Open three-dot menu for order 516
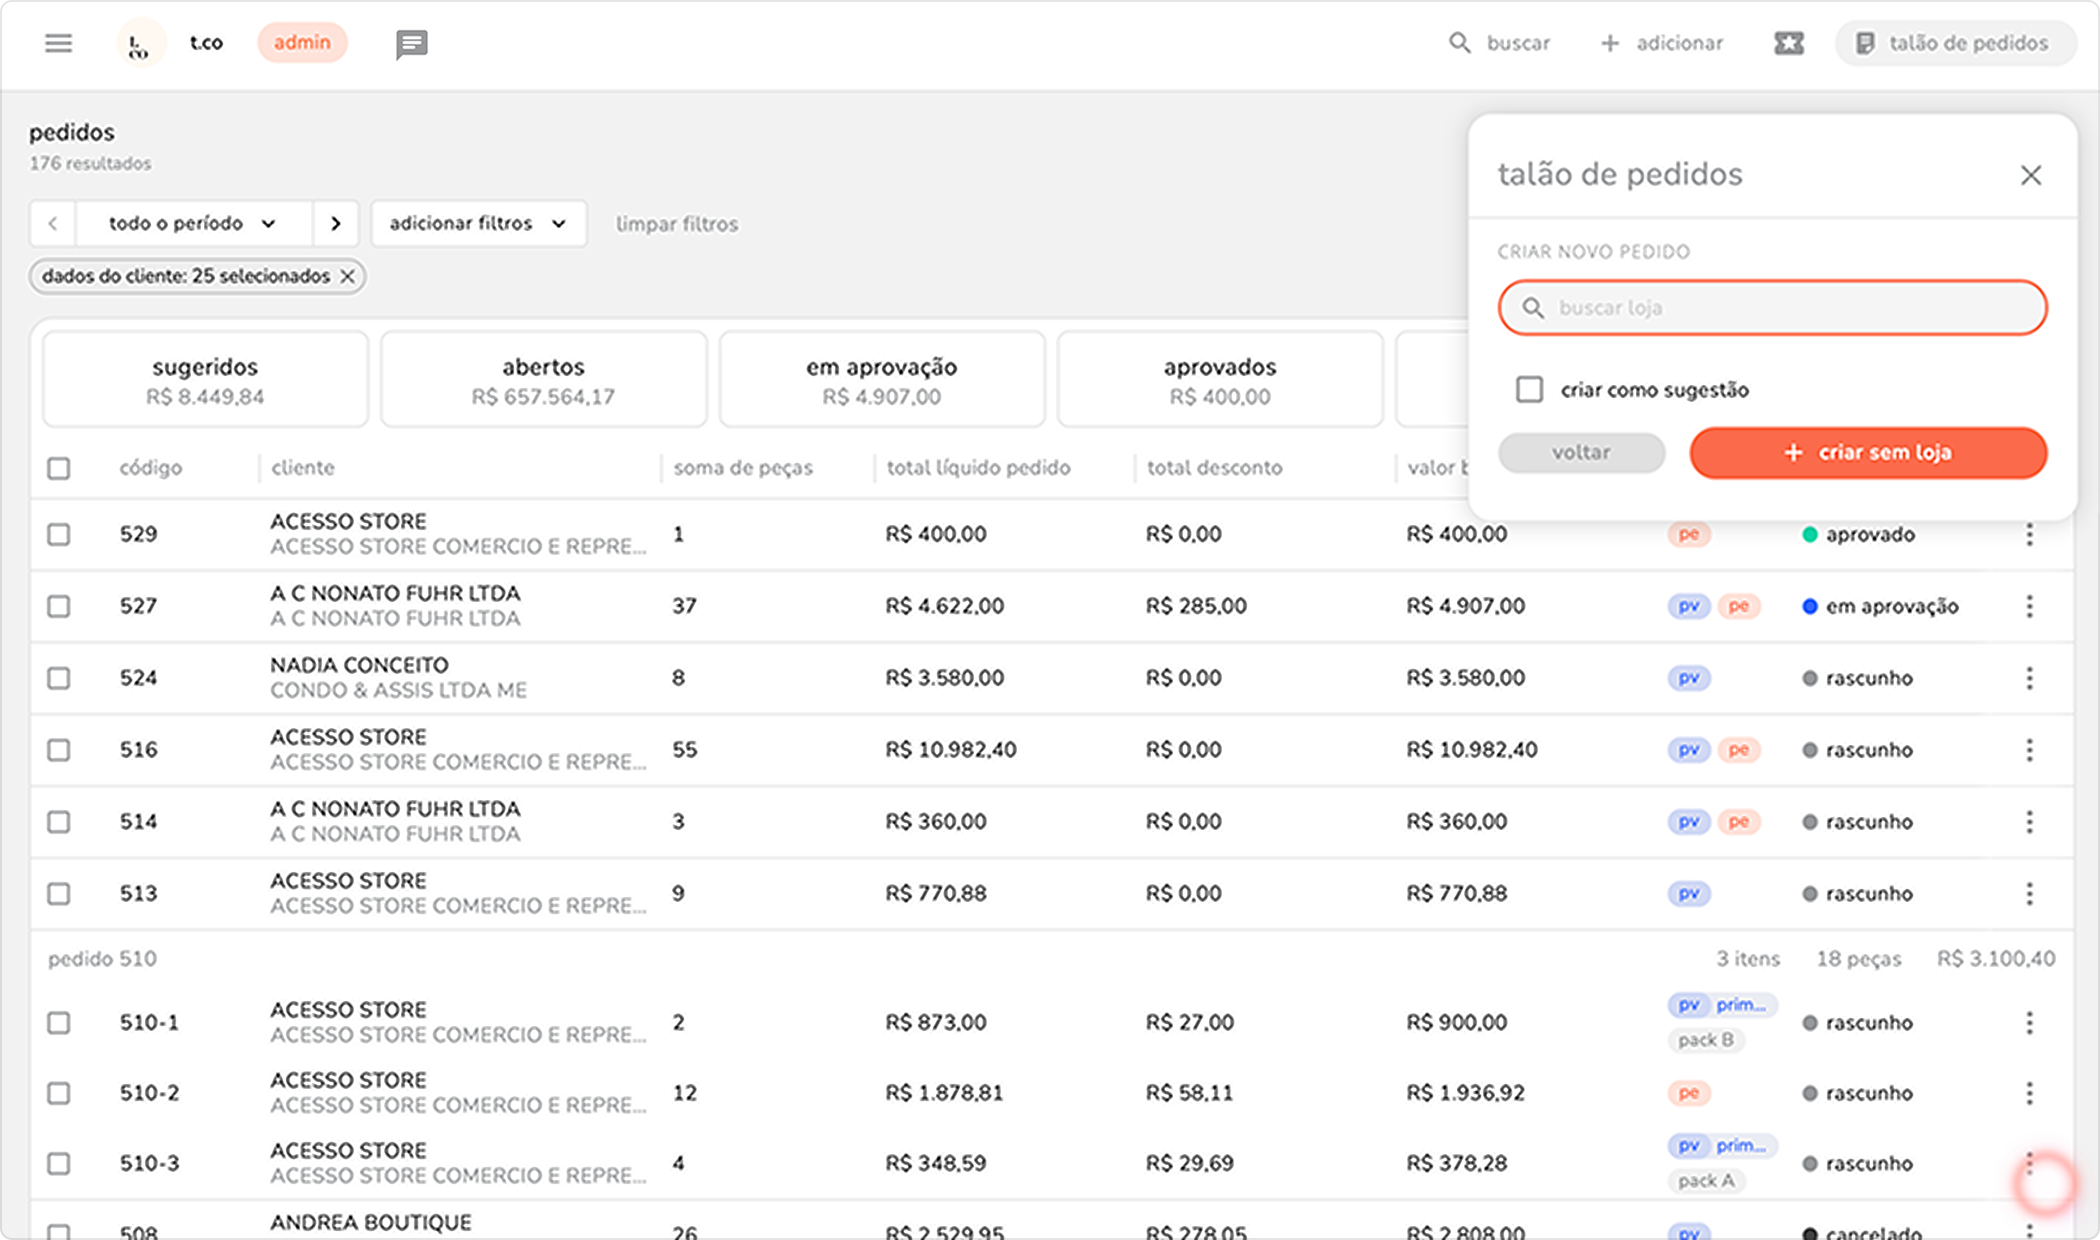This screenshot has height=1240, width=2100. [2029, 750]
